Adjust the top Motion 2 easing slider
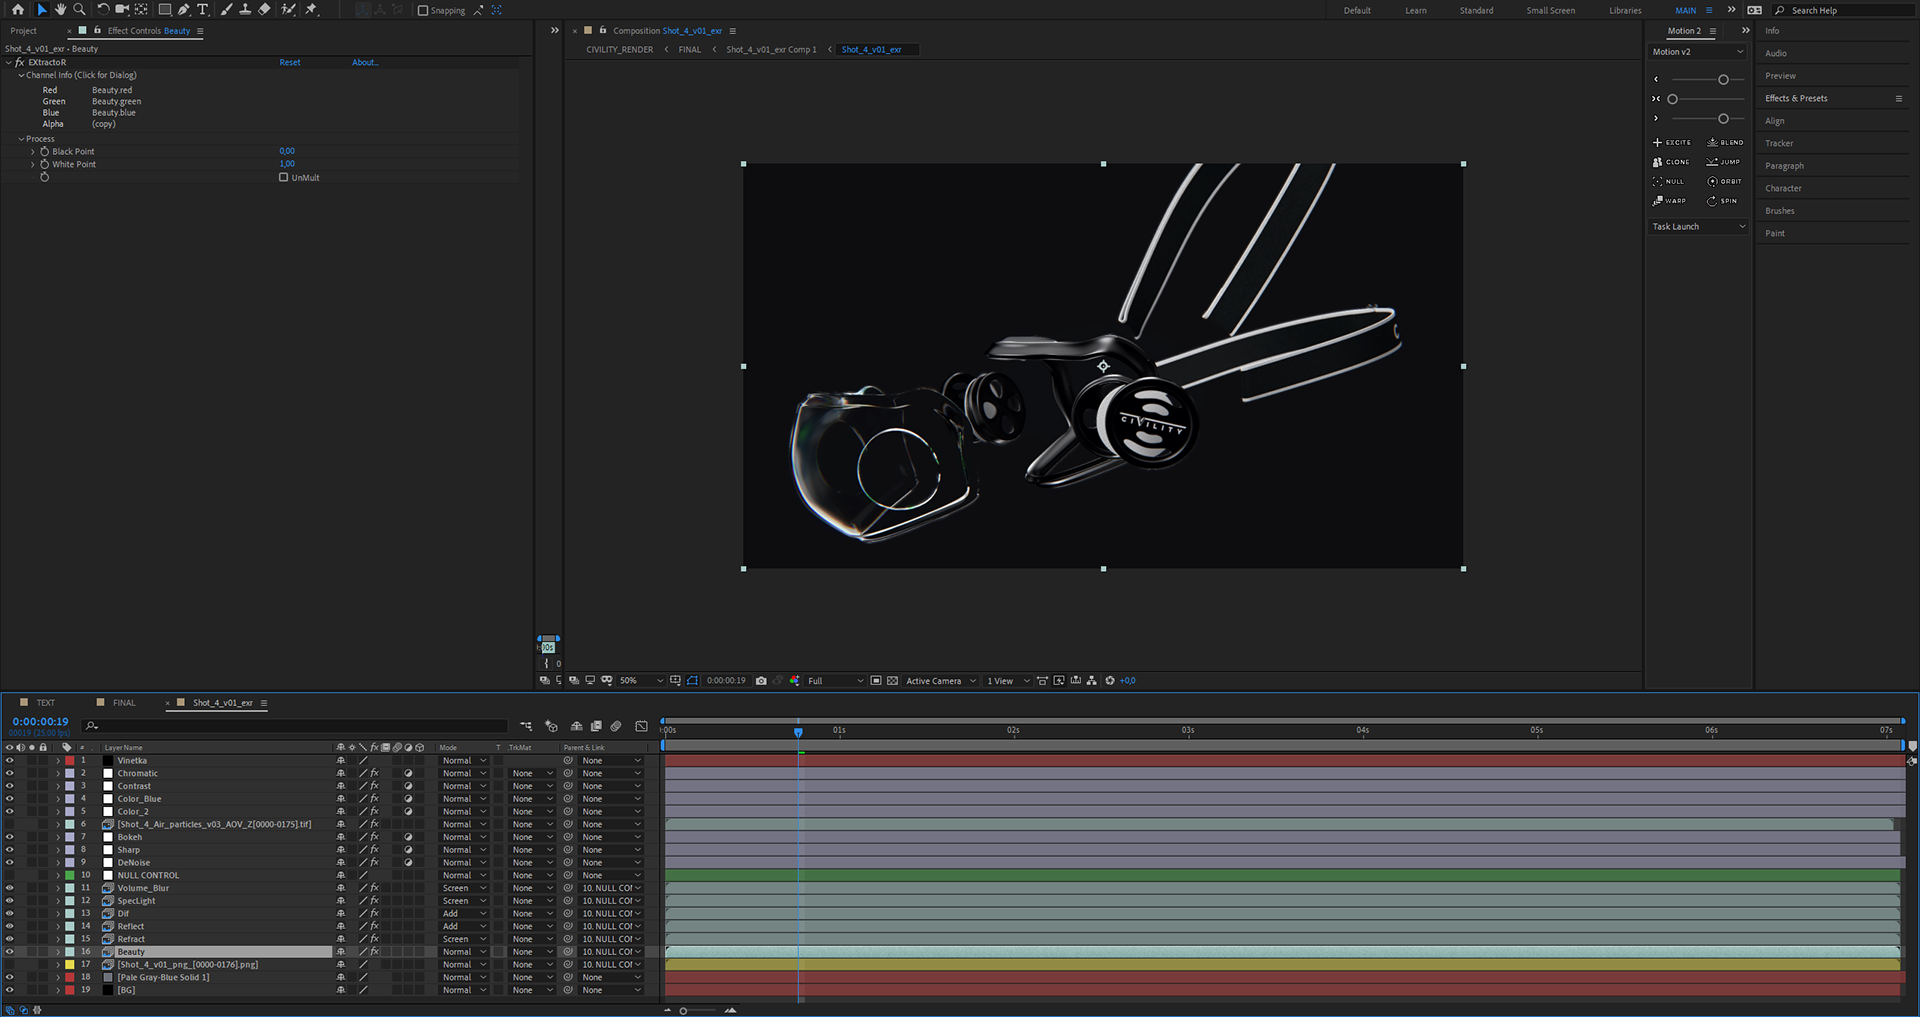The image size is (1920, 1017). tap(1723, 80)
